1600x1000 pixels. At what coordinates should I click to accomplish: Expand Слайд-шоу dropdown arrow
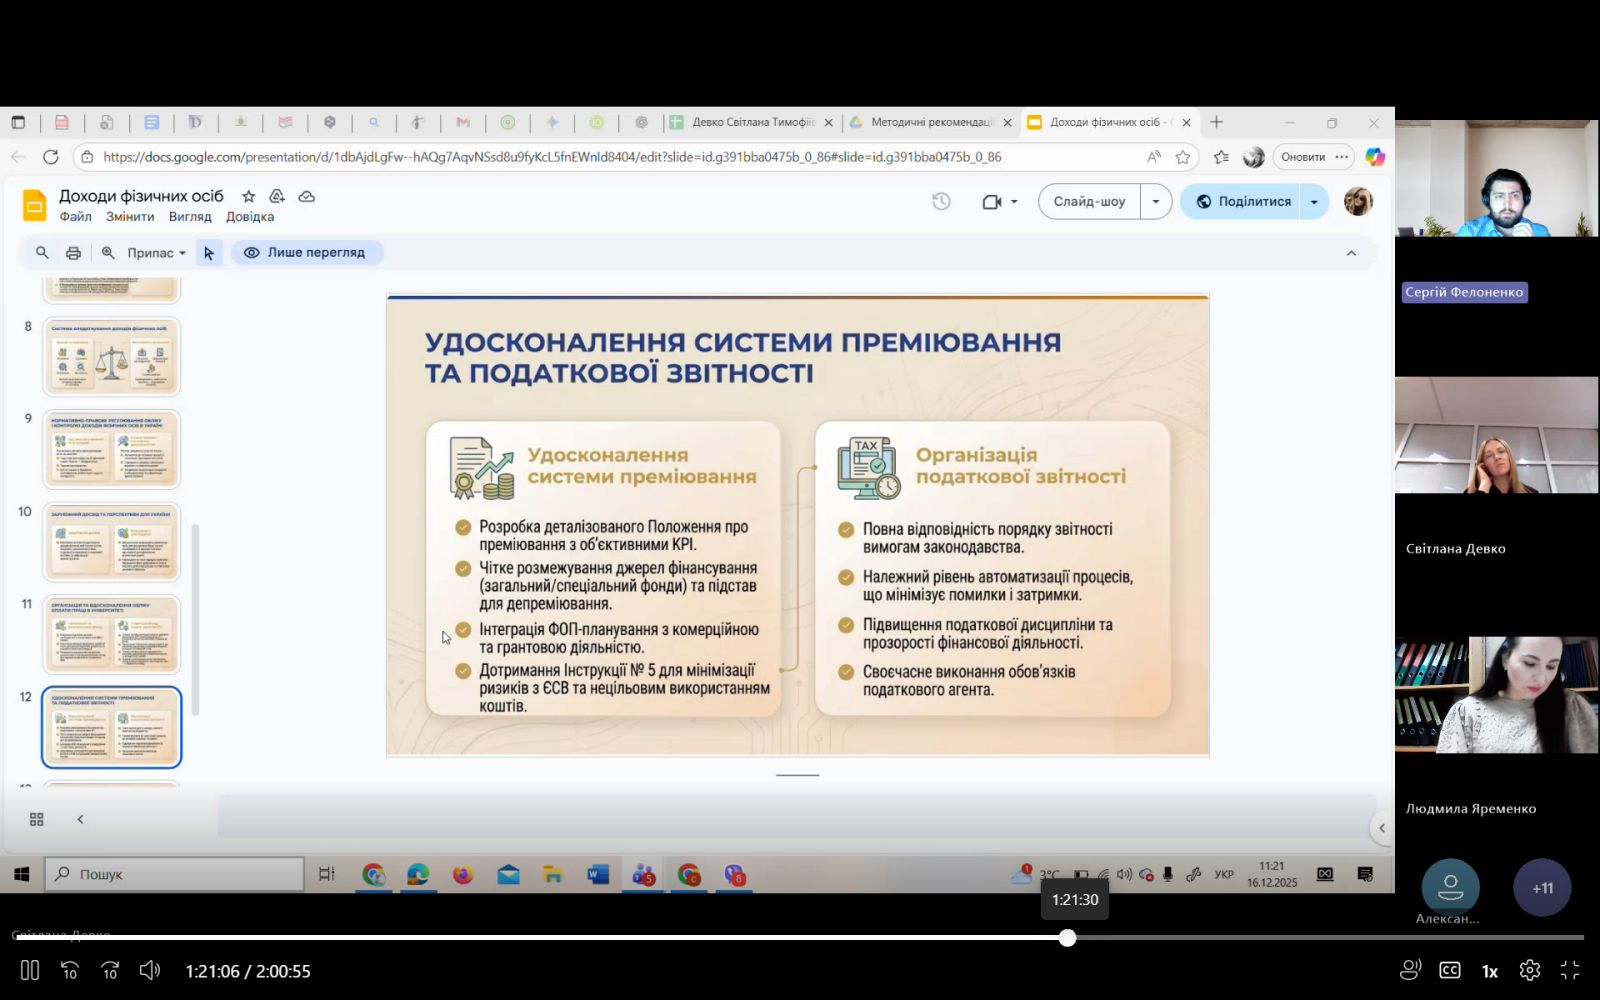click(x=1156, y=202)
